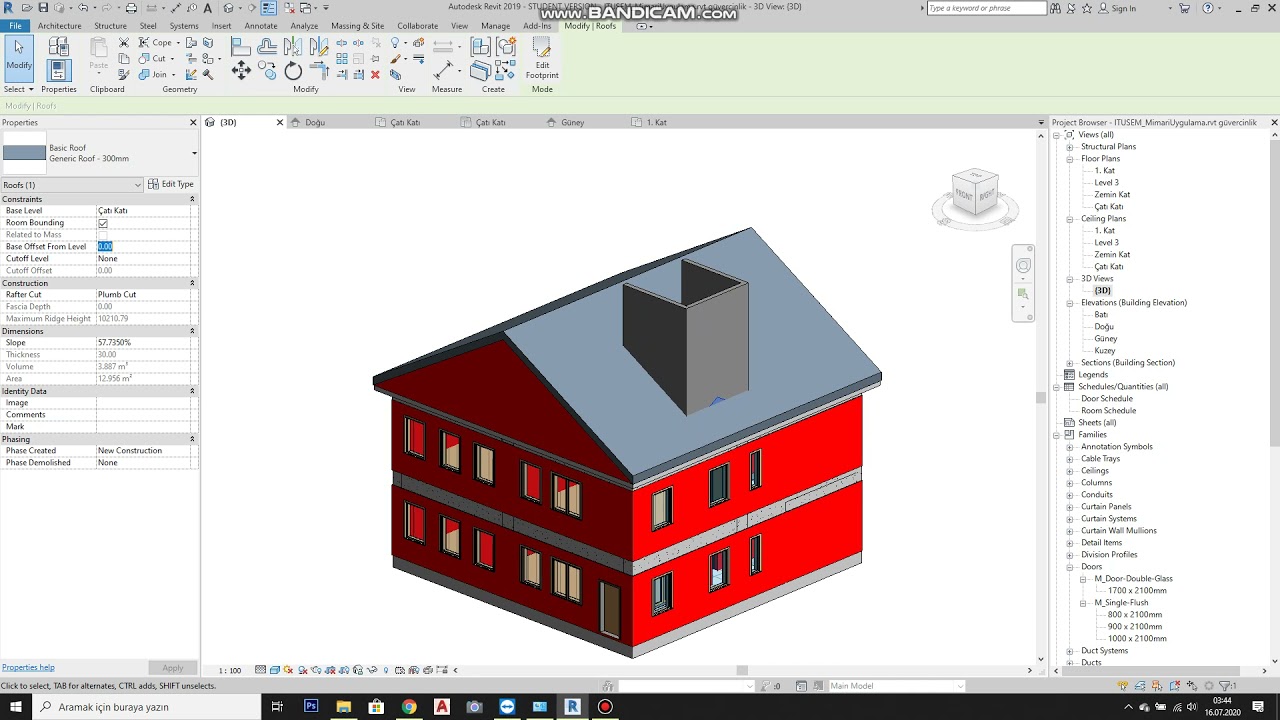The width and height of the screenshot is (1280, 720).
Task: Click the Align tool in Modify panel
Action: coord(240,46)
